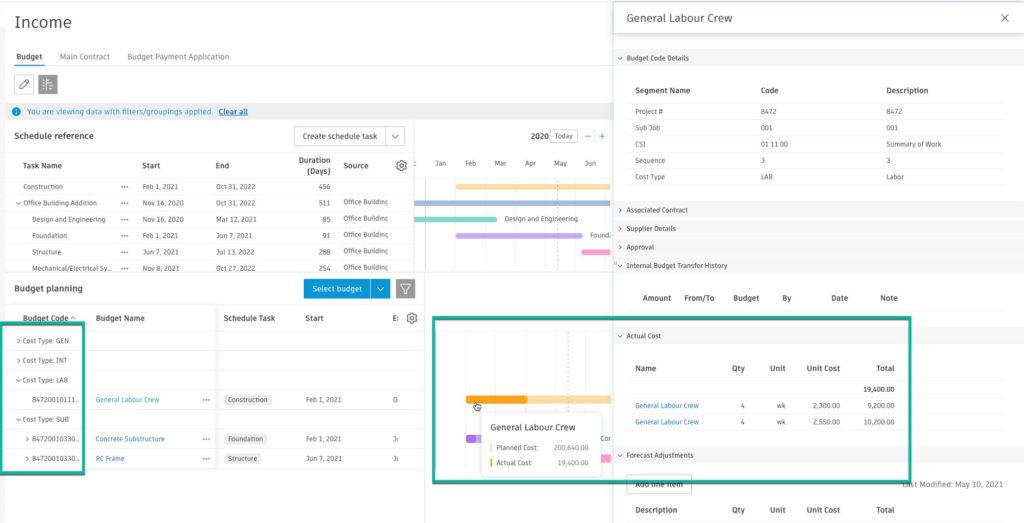Screen dimensions: 1024x523
Task: Click the Summary of Work description cell
Action: pos(914,144)
